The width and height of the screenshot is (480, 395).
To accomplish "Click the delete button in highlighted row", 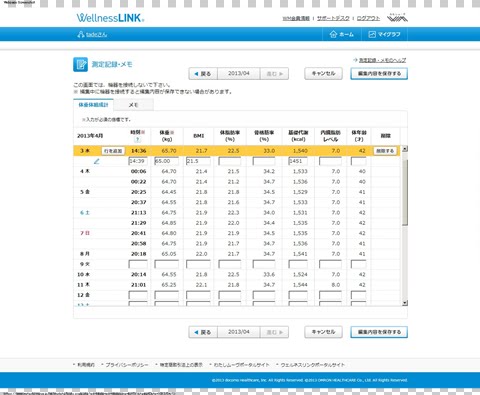I will [385, 151].
